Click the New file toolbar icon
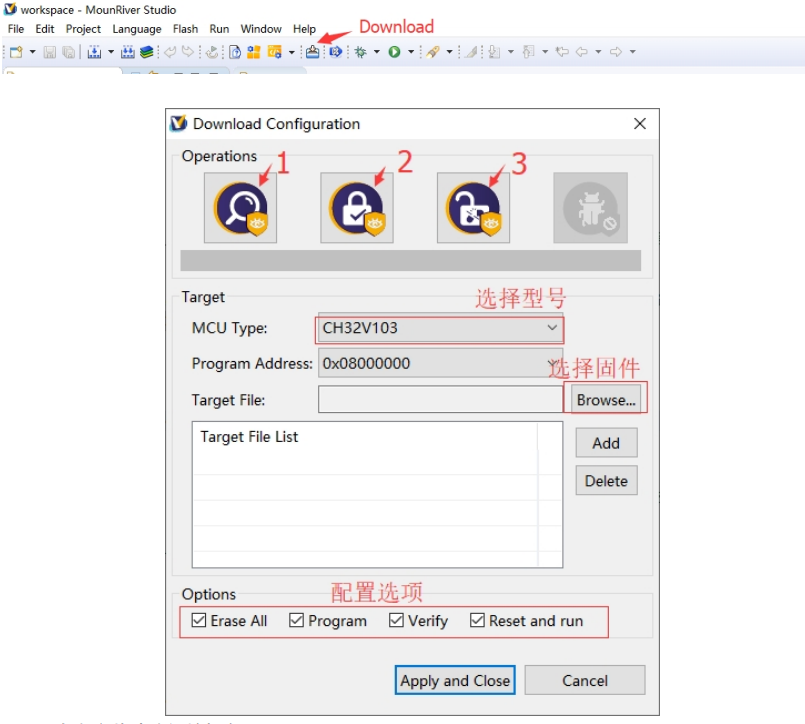 pyautogui.click(x=16, y=52)
